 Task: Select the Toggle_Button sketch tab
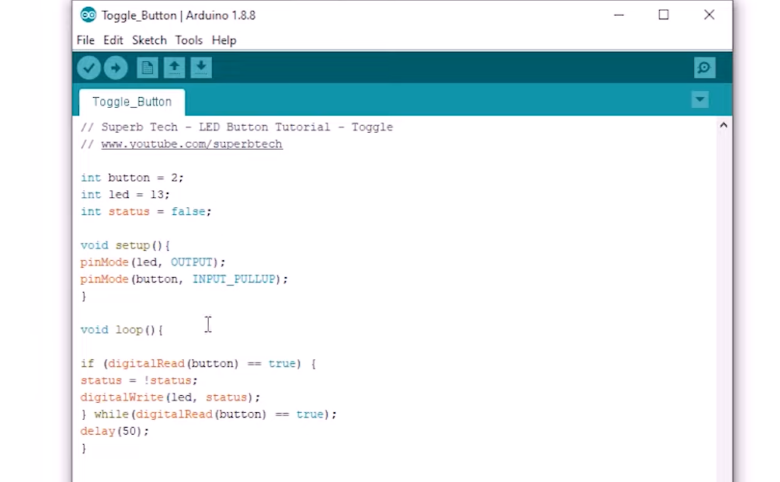pyautogui.click(x=132, y=102)
